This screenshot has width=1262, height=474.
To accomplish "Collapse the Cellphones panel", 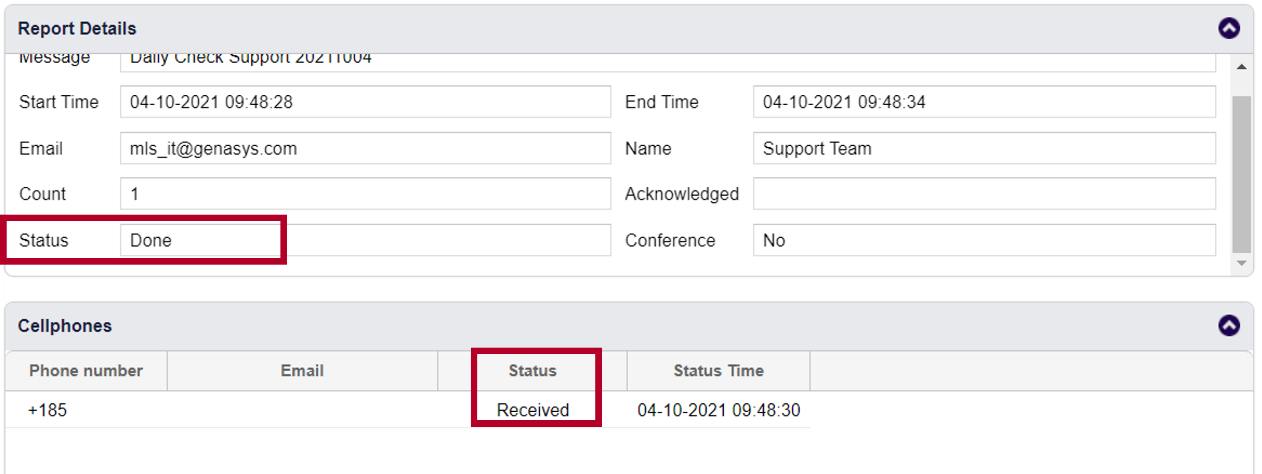I will (1229, 325).
